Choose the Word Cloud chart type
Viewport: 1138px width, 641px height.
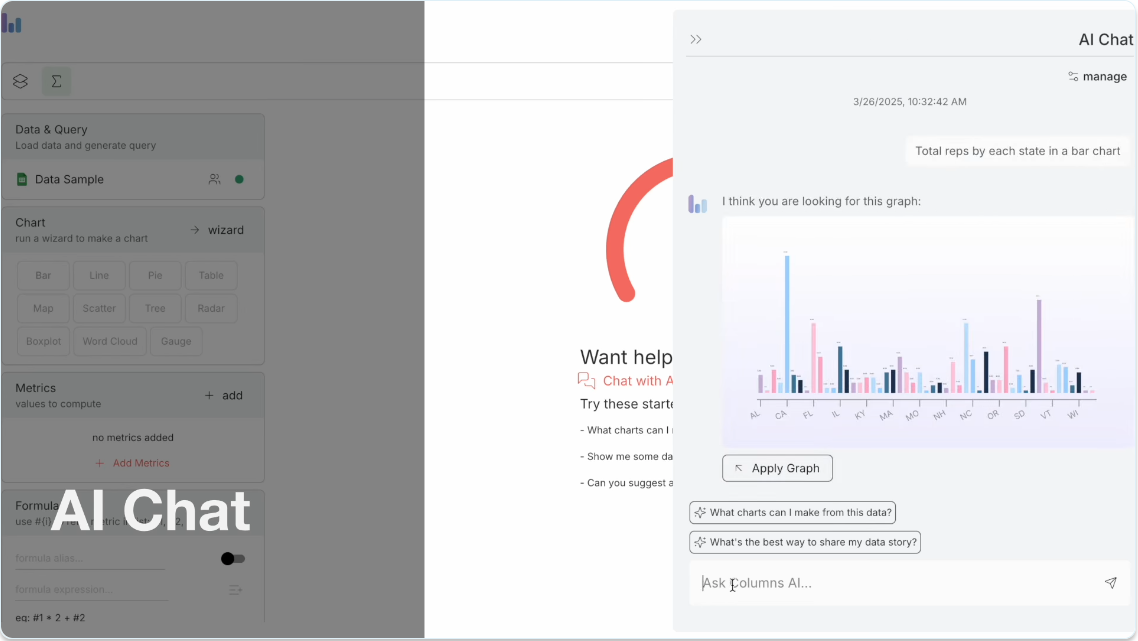(110, 341)
